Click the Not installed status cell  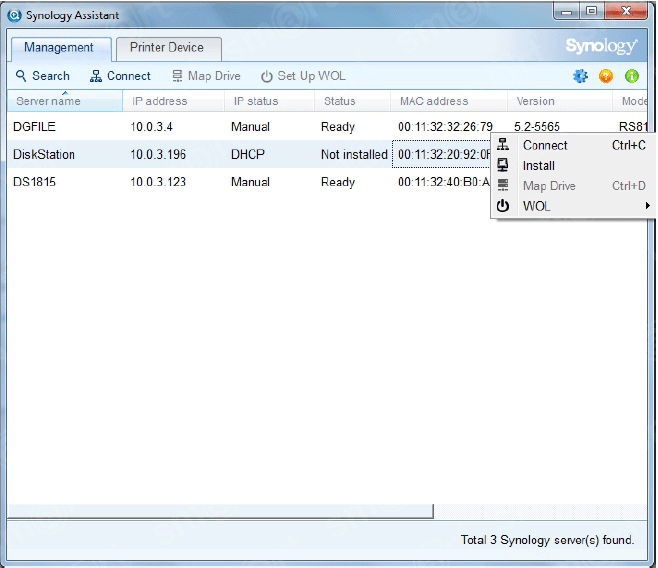pos(354,154)
